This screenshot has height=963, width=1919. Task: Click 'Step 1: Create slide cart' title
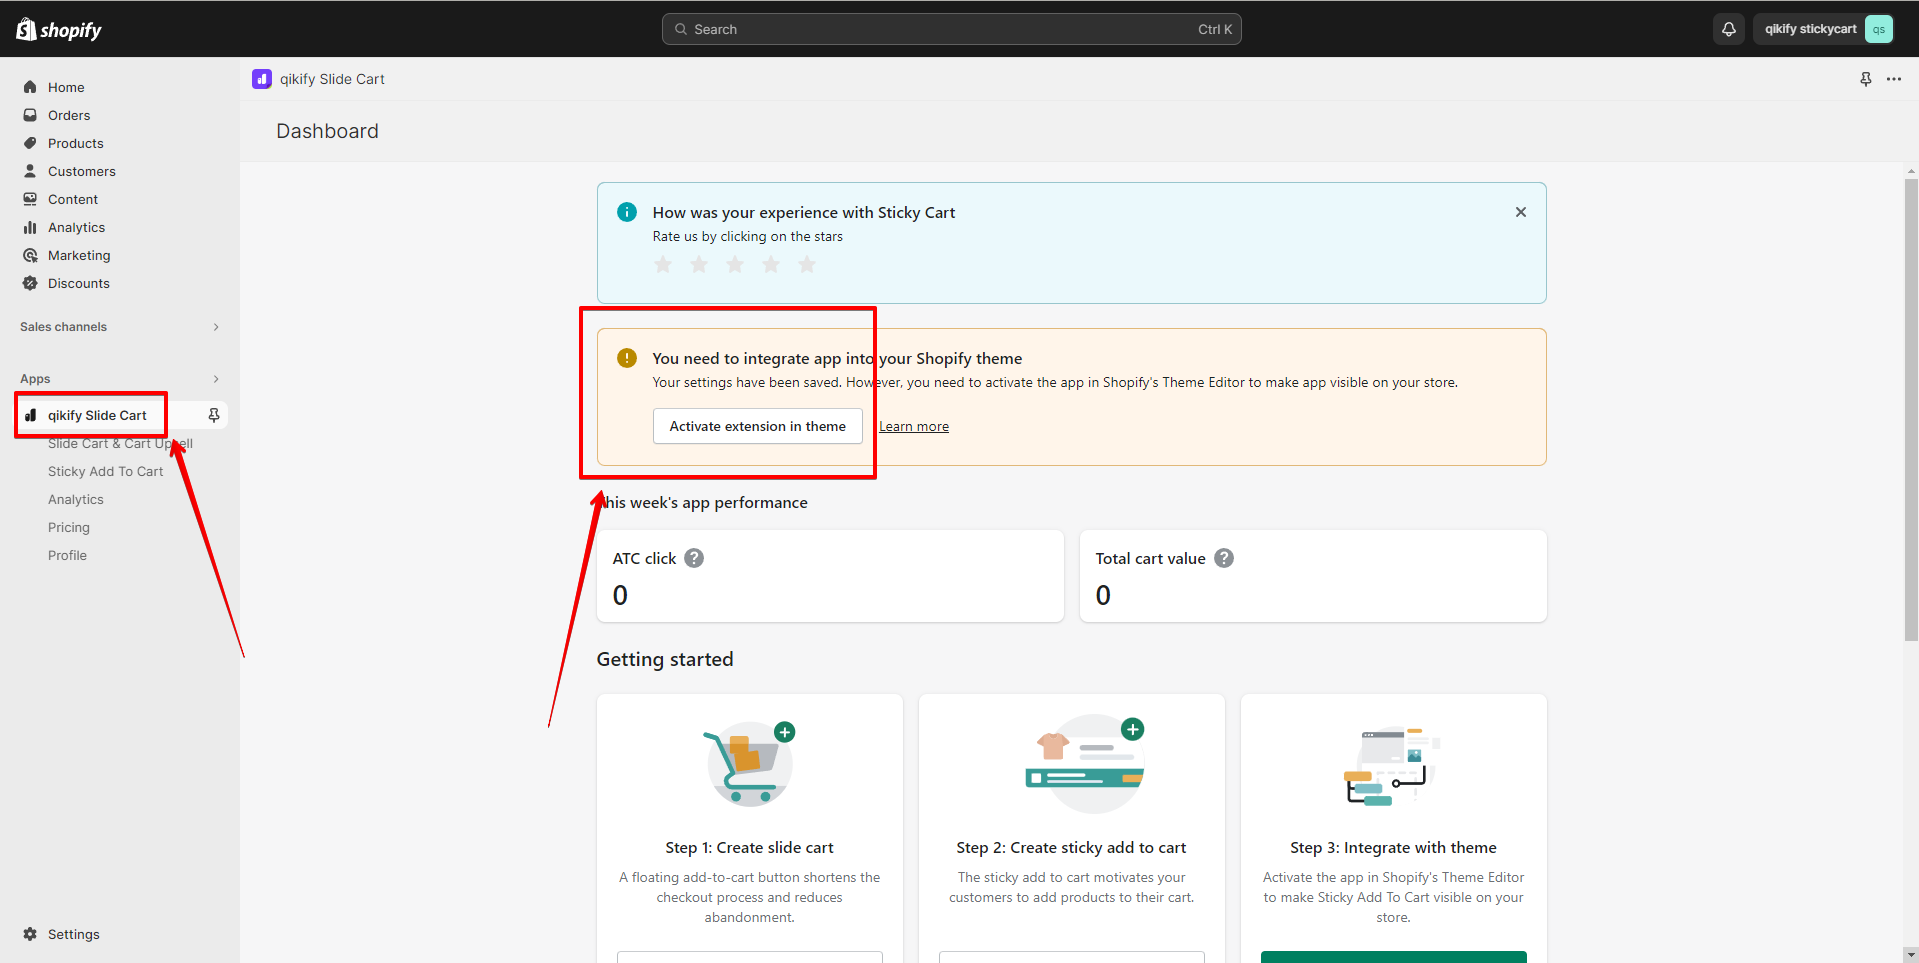tap(750, 848)
